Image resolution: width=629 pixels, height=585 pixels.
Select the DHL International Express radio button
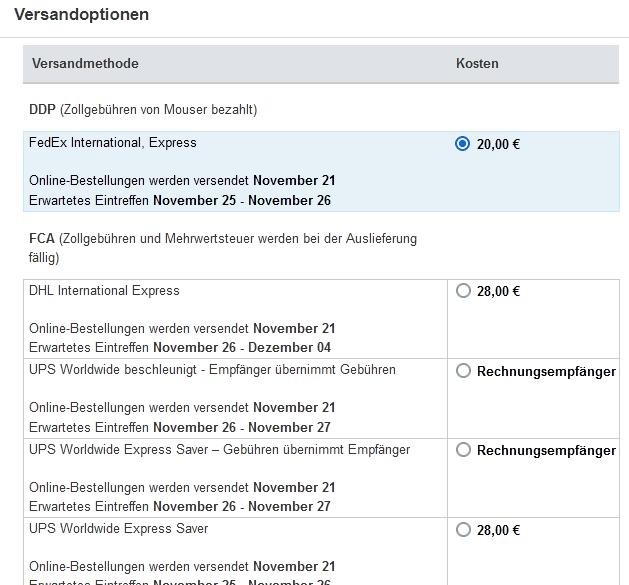point(462,291)
